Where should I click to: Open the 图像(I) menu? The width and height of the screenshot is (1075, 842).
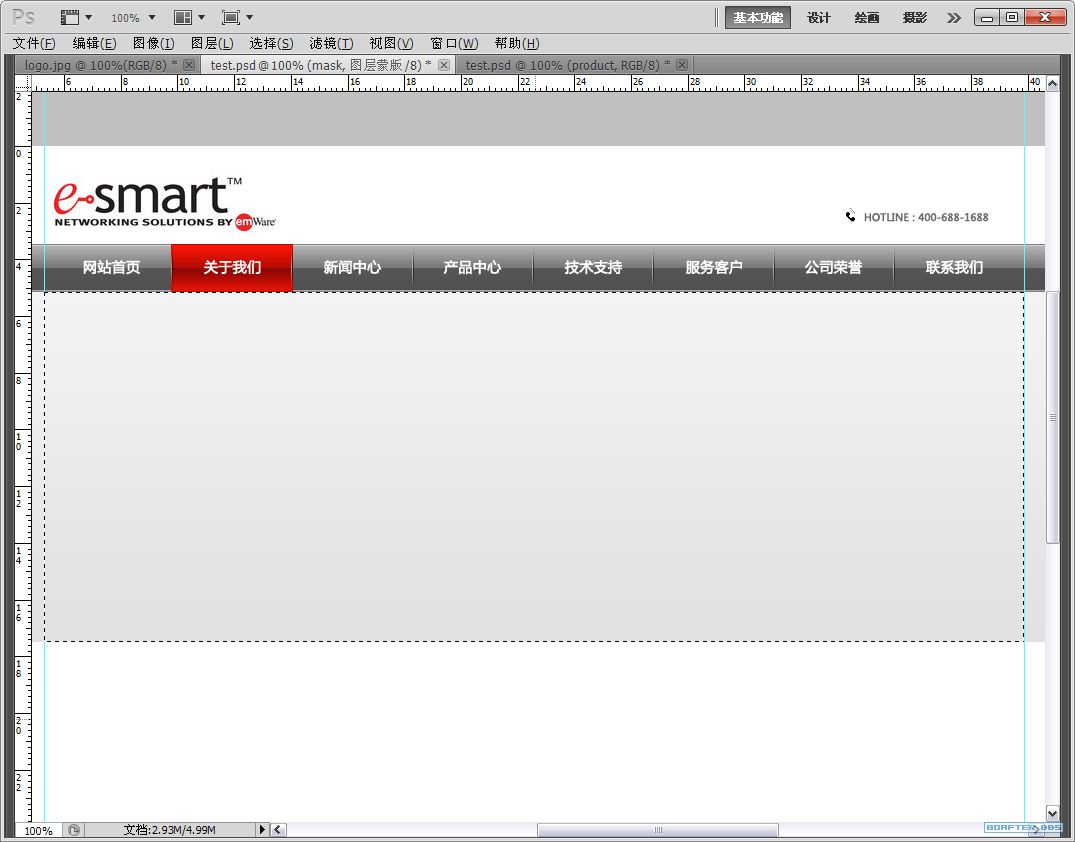154,43
